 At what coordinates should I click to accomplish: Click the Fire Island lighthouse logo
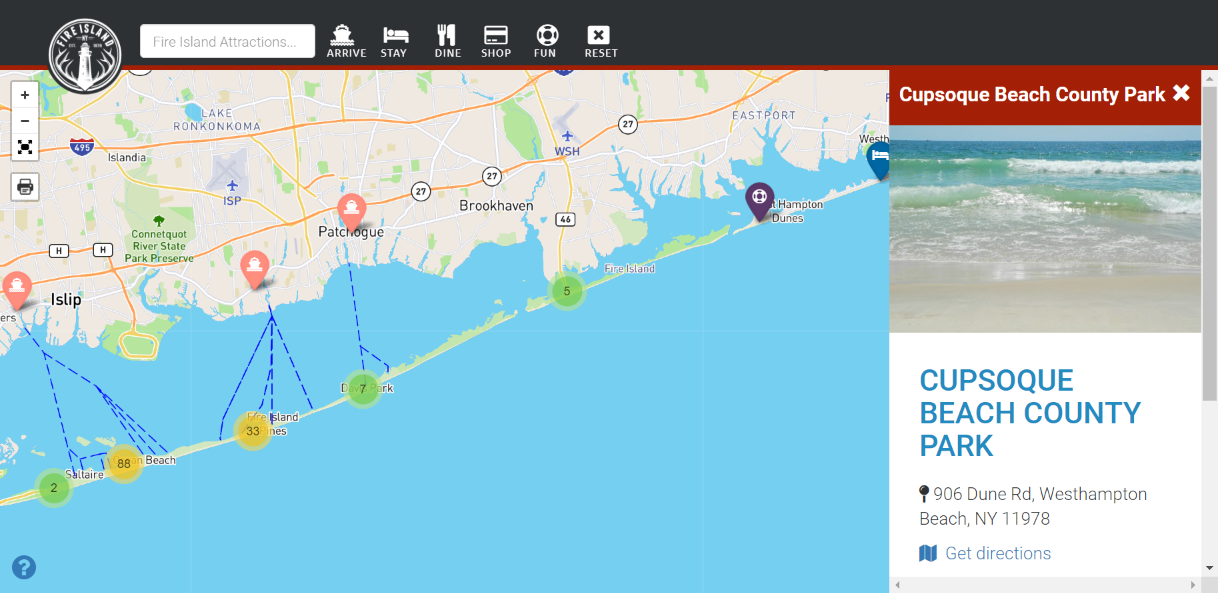85,55
